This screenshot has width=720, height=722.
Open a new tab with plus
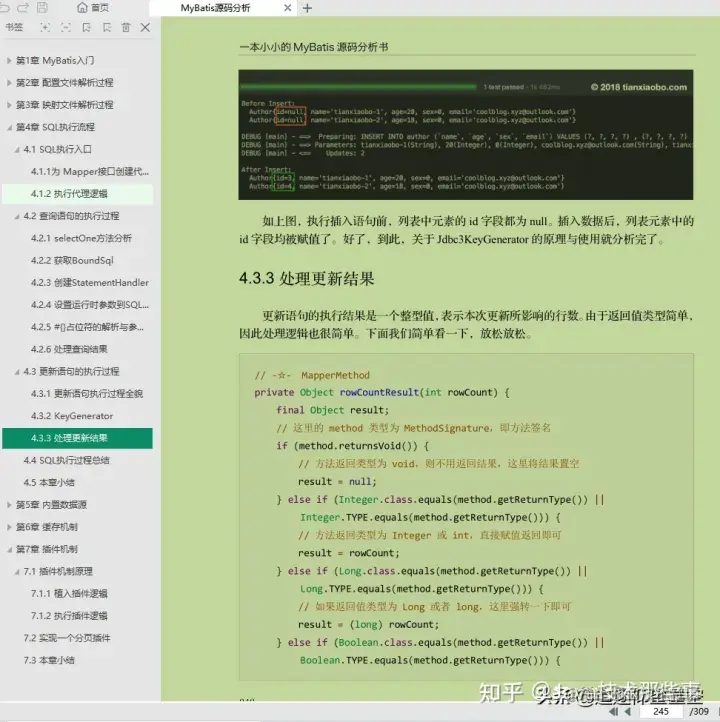coord(308,8)
